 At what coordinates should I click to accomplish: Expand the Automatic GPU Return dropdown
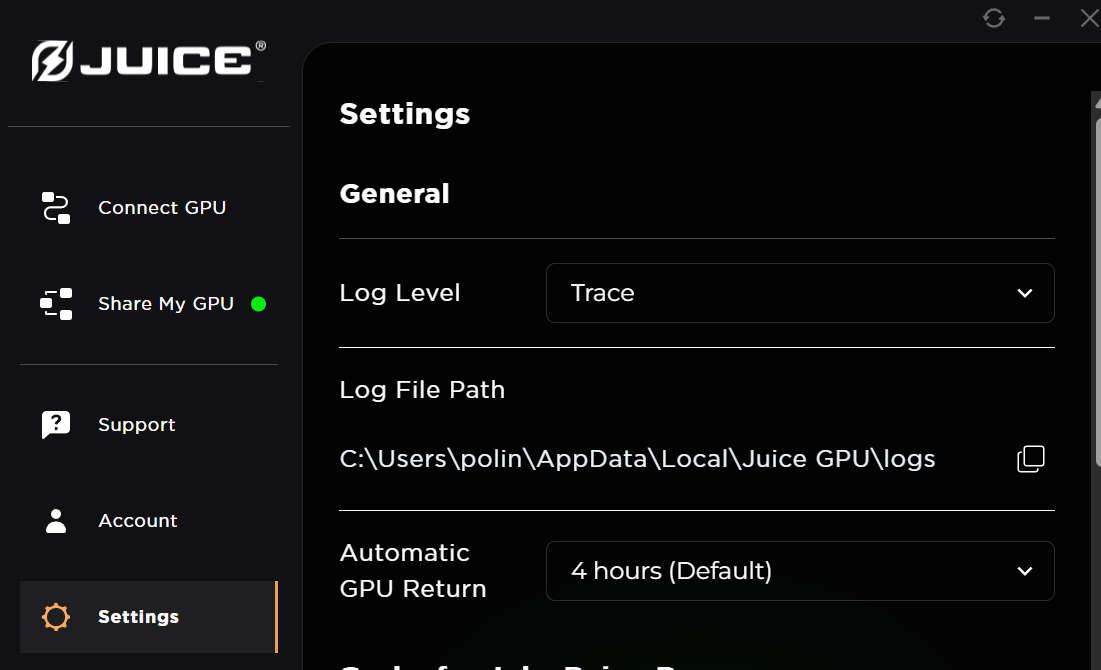point(800,570)
